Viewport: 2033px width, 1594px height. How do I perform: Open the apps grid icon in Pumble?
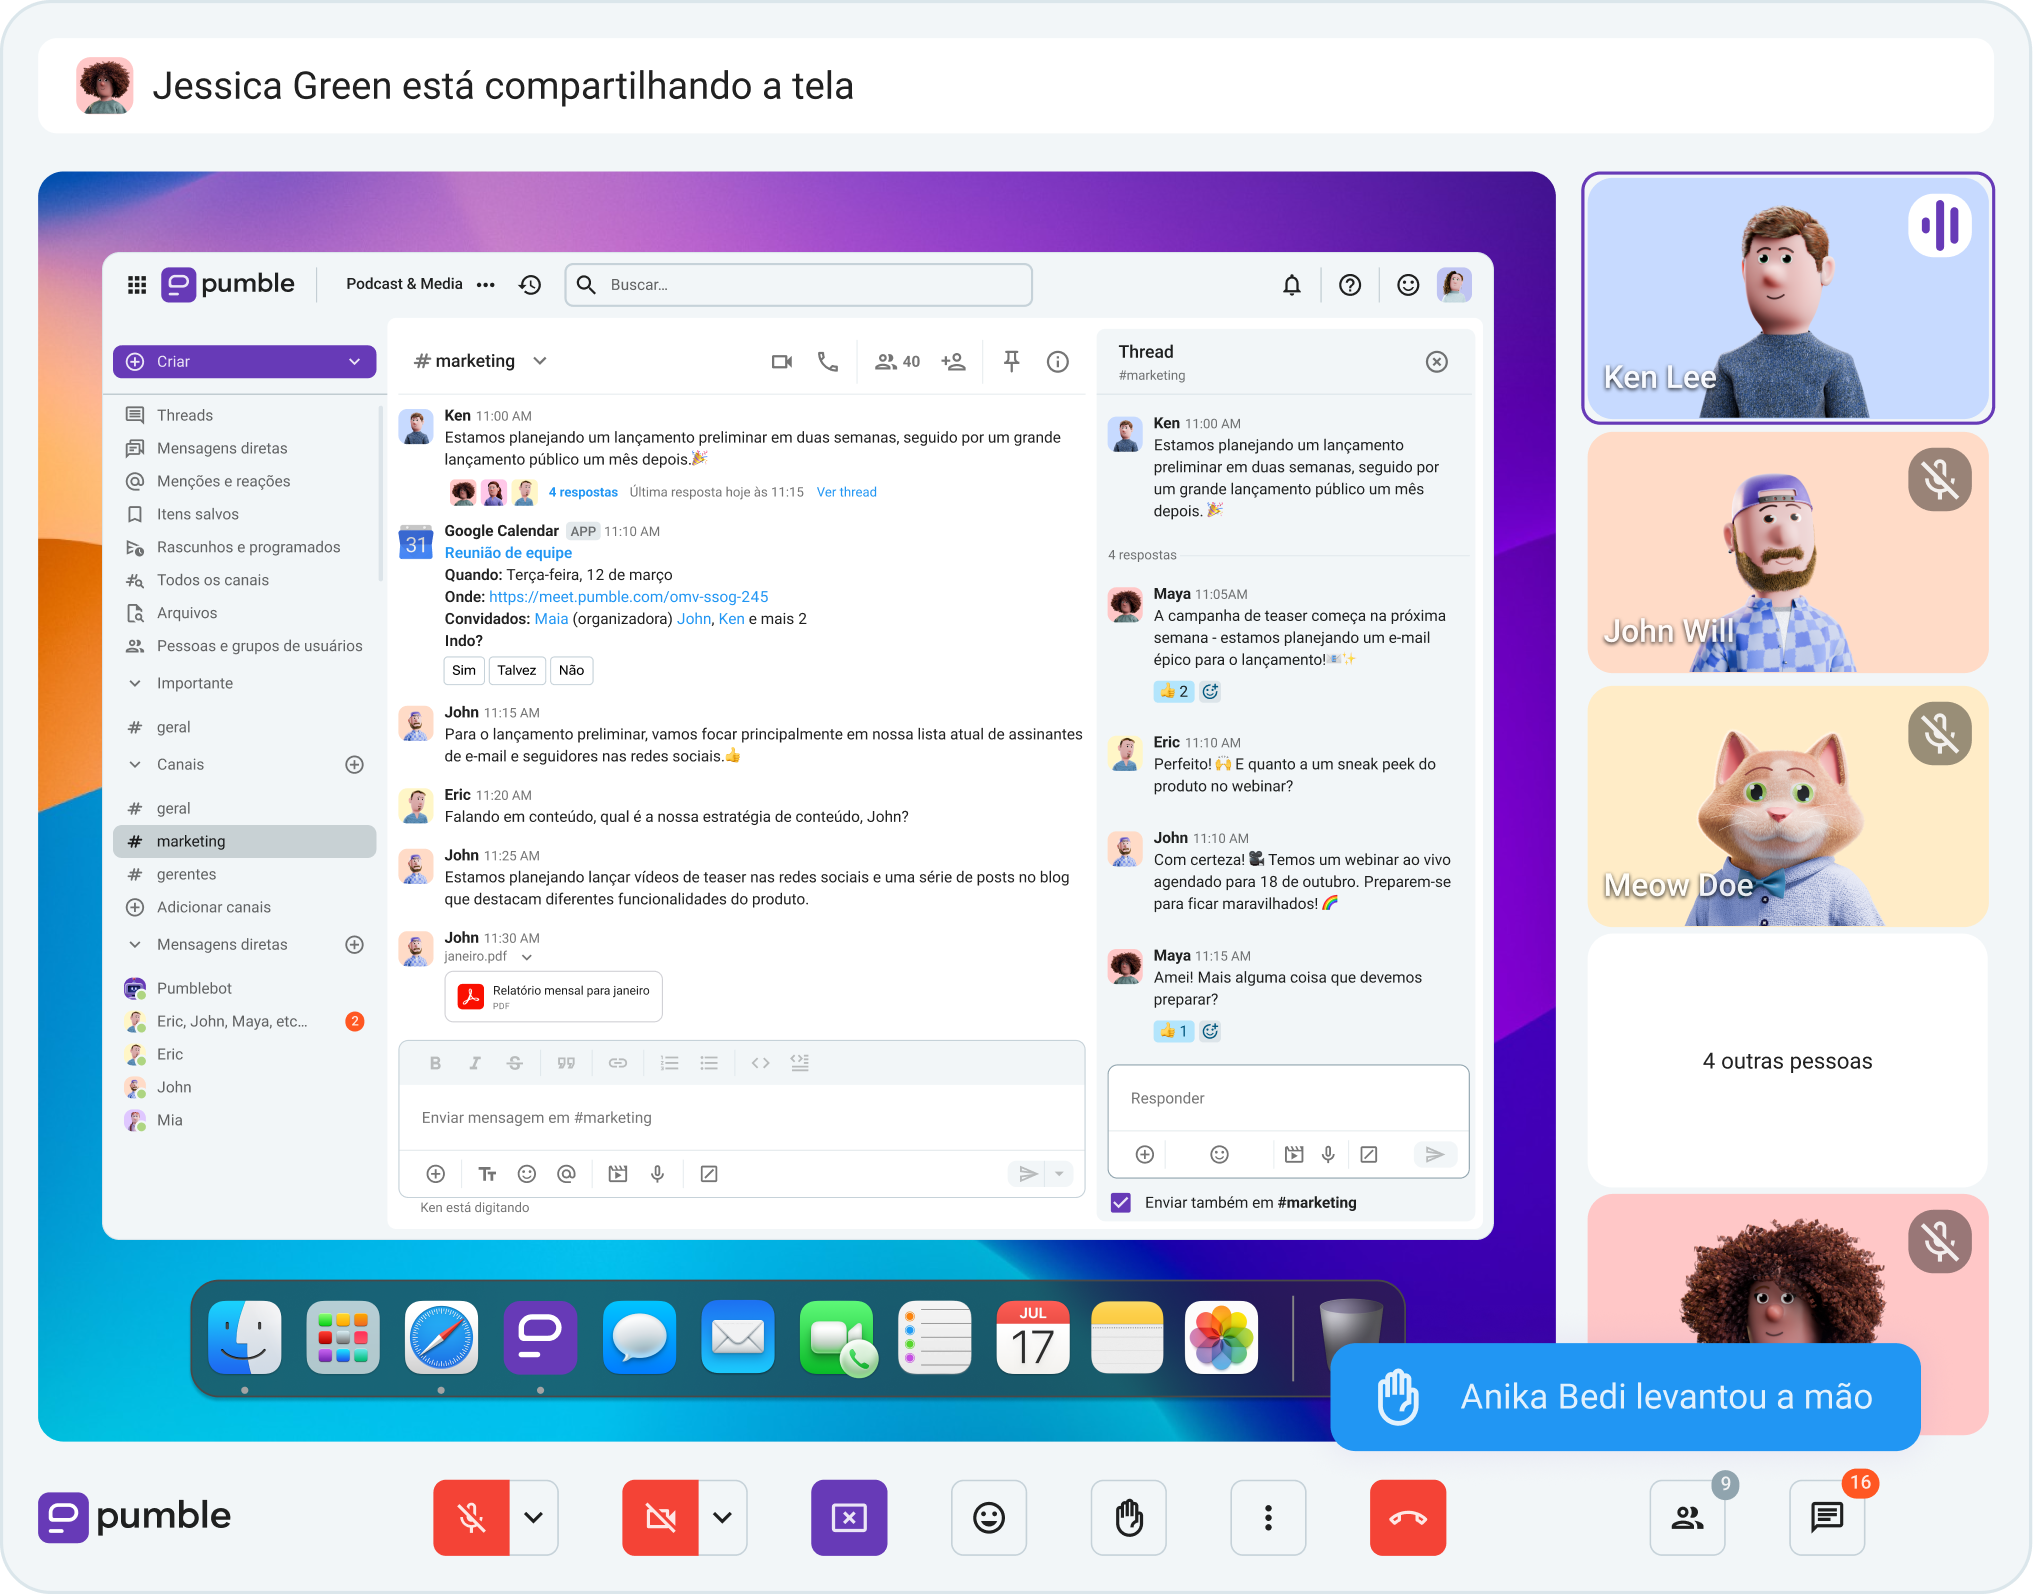pos(137,285)
